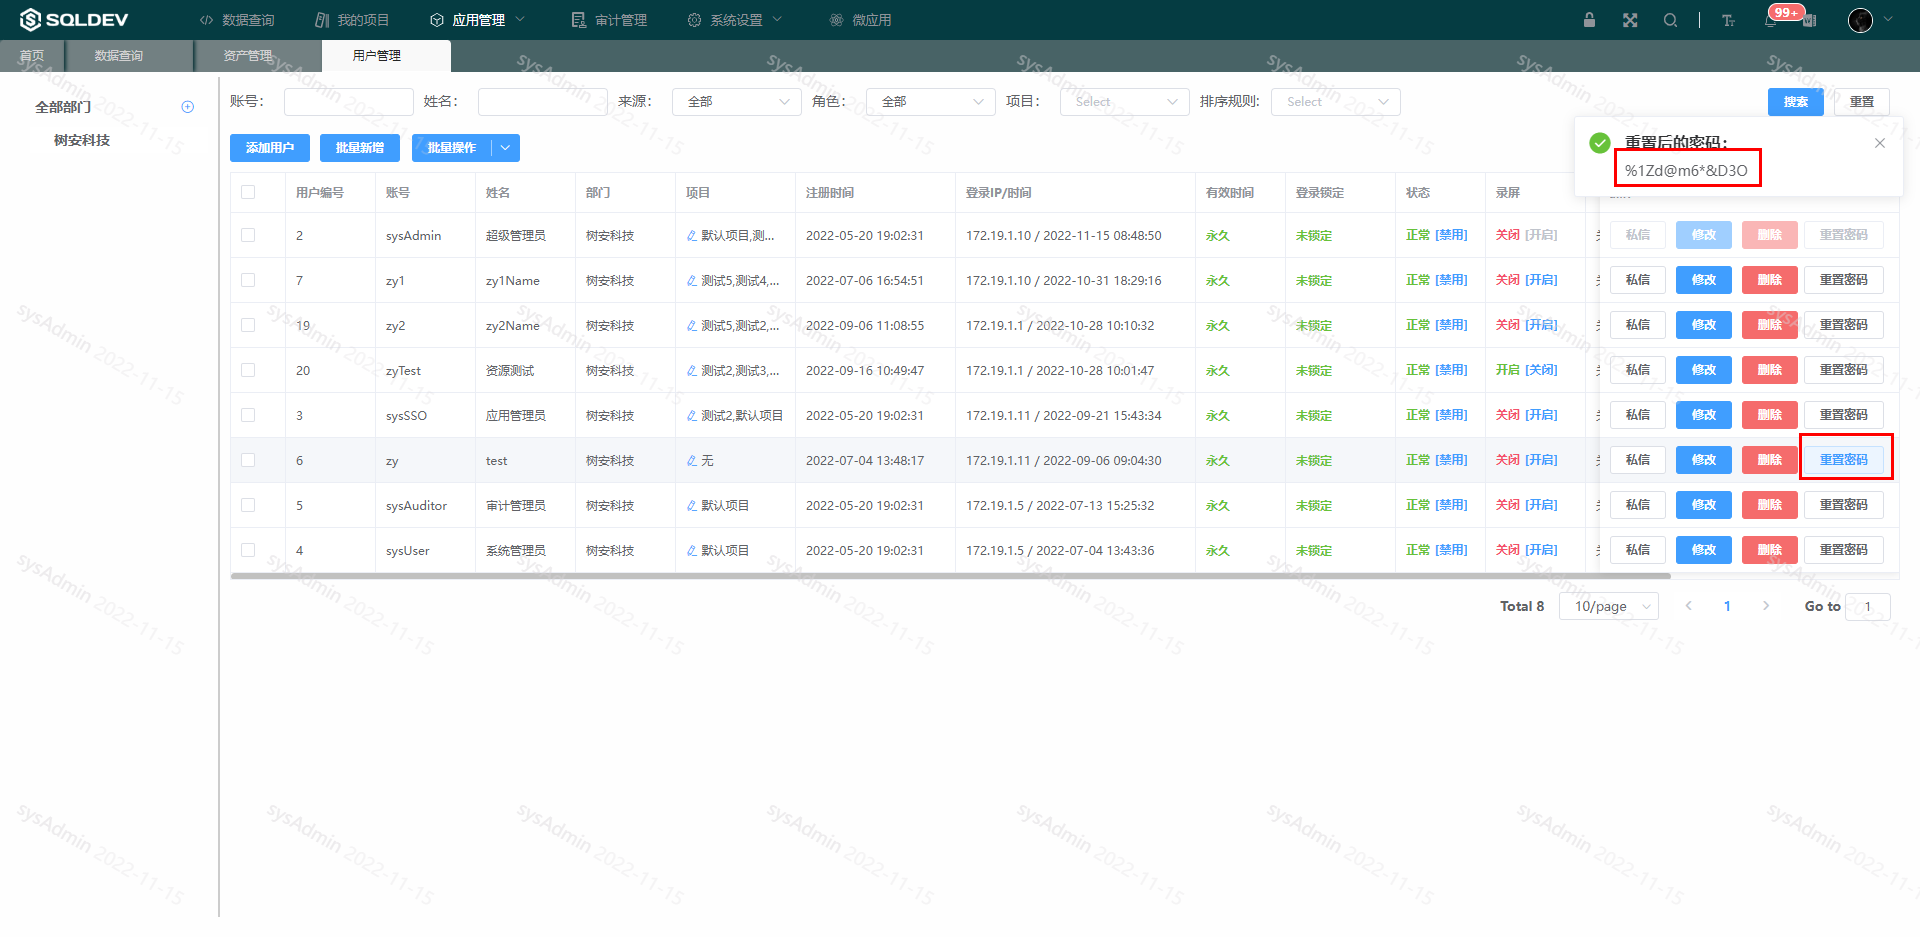Go to previous page arrow
The image size is (1920, 937).
click(x=1689, y=606)
